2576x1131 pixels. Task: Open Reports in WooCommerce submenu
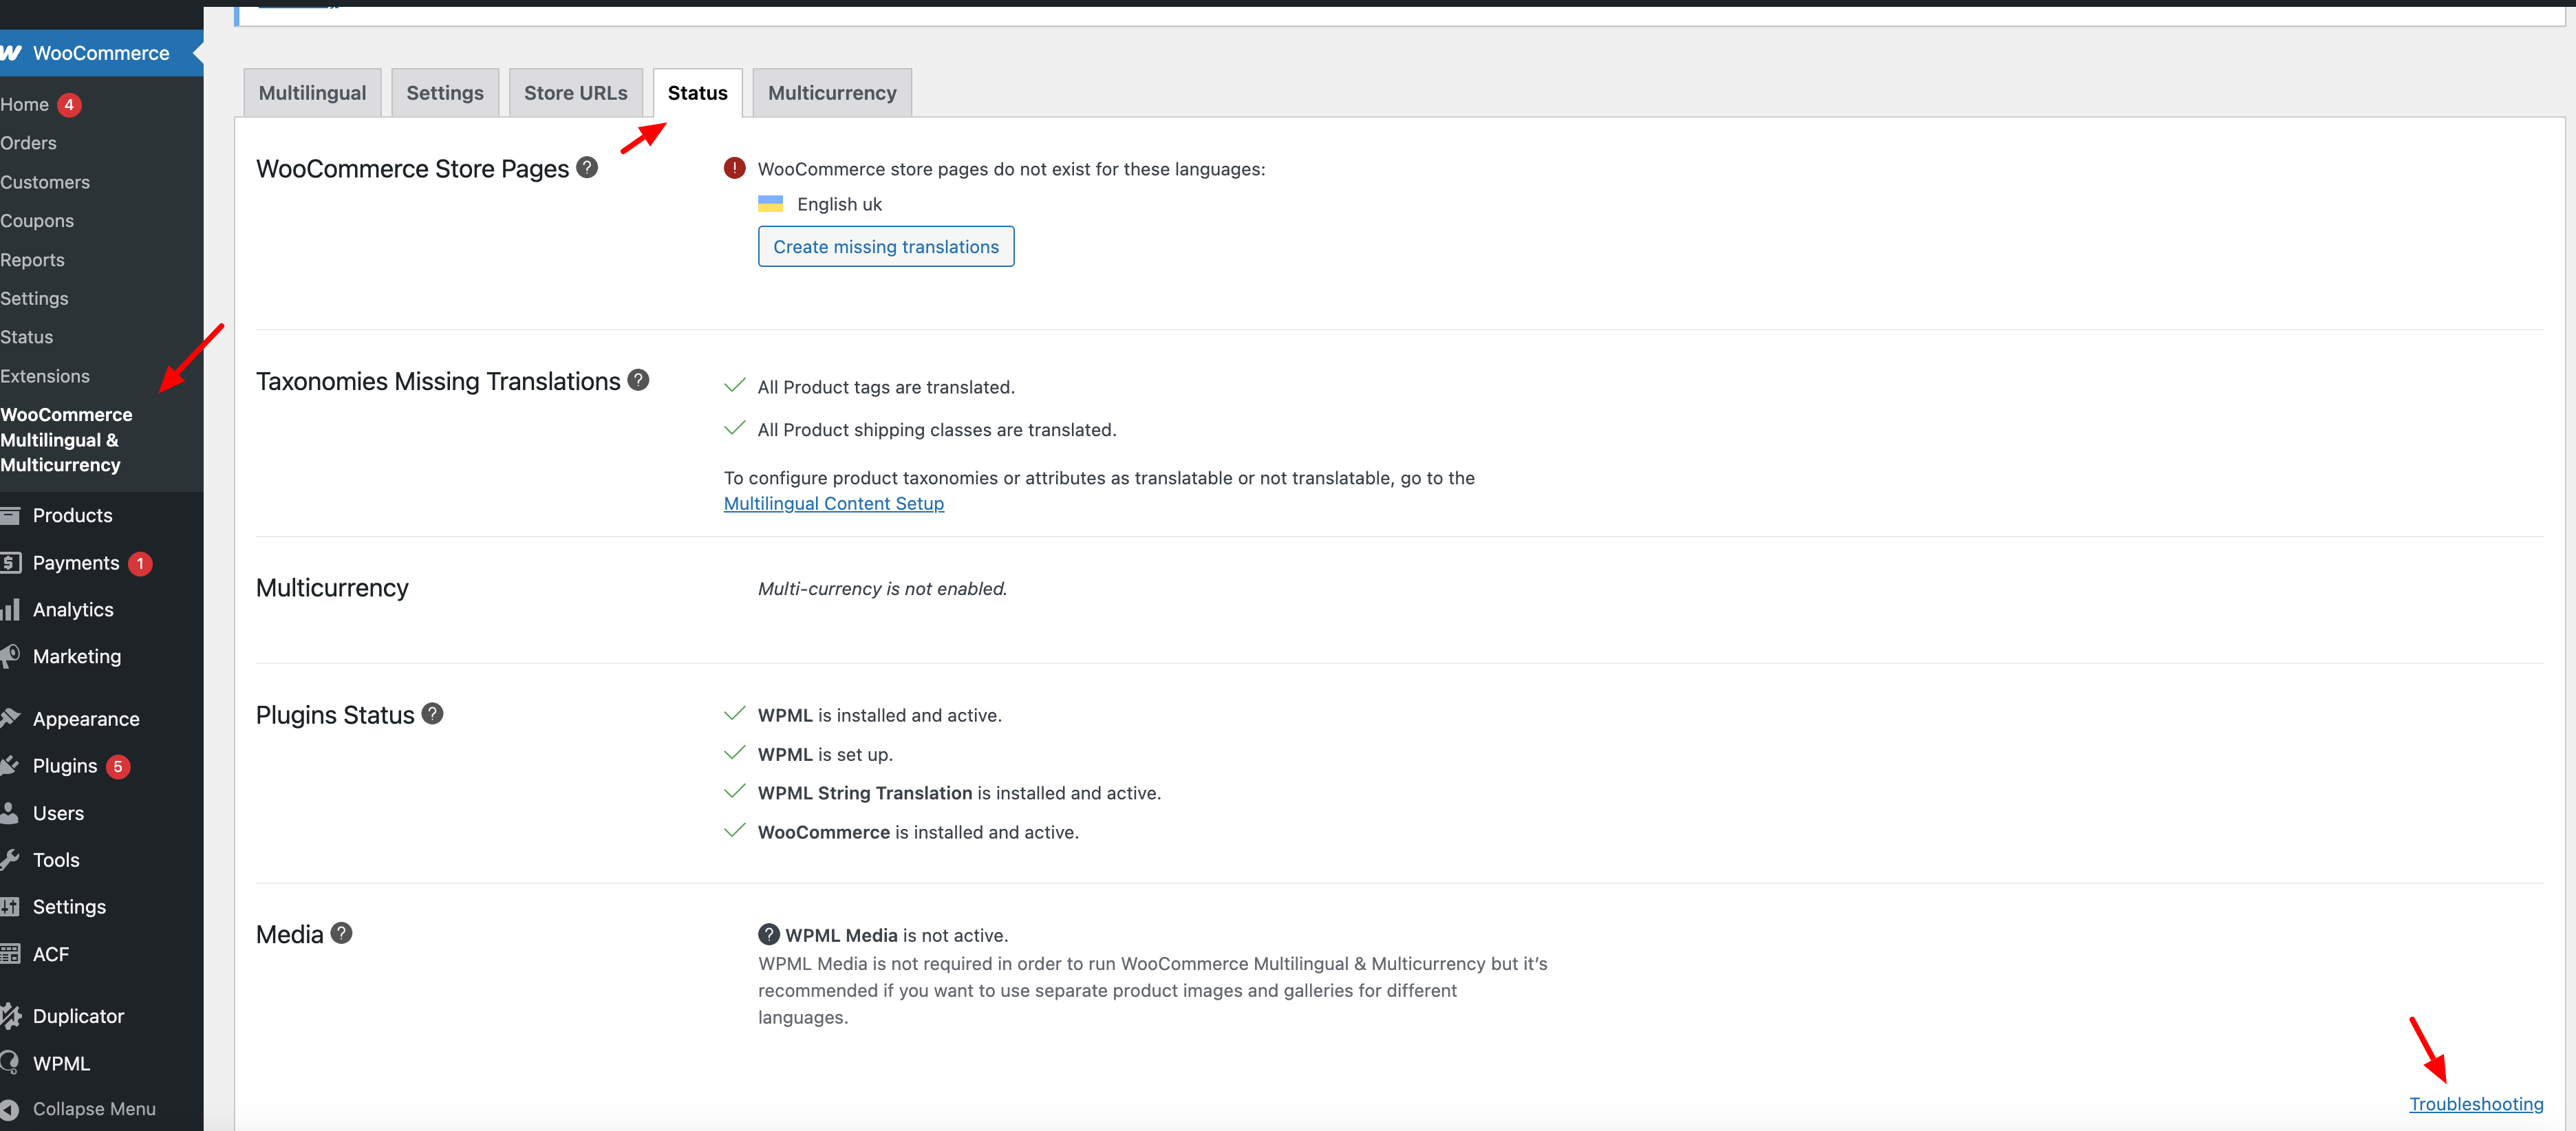[33, 260]
